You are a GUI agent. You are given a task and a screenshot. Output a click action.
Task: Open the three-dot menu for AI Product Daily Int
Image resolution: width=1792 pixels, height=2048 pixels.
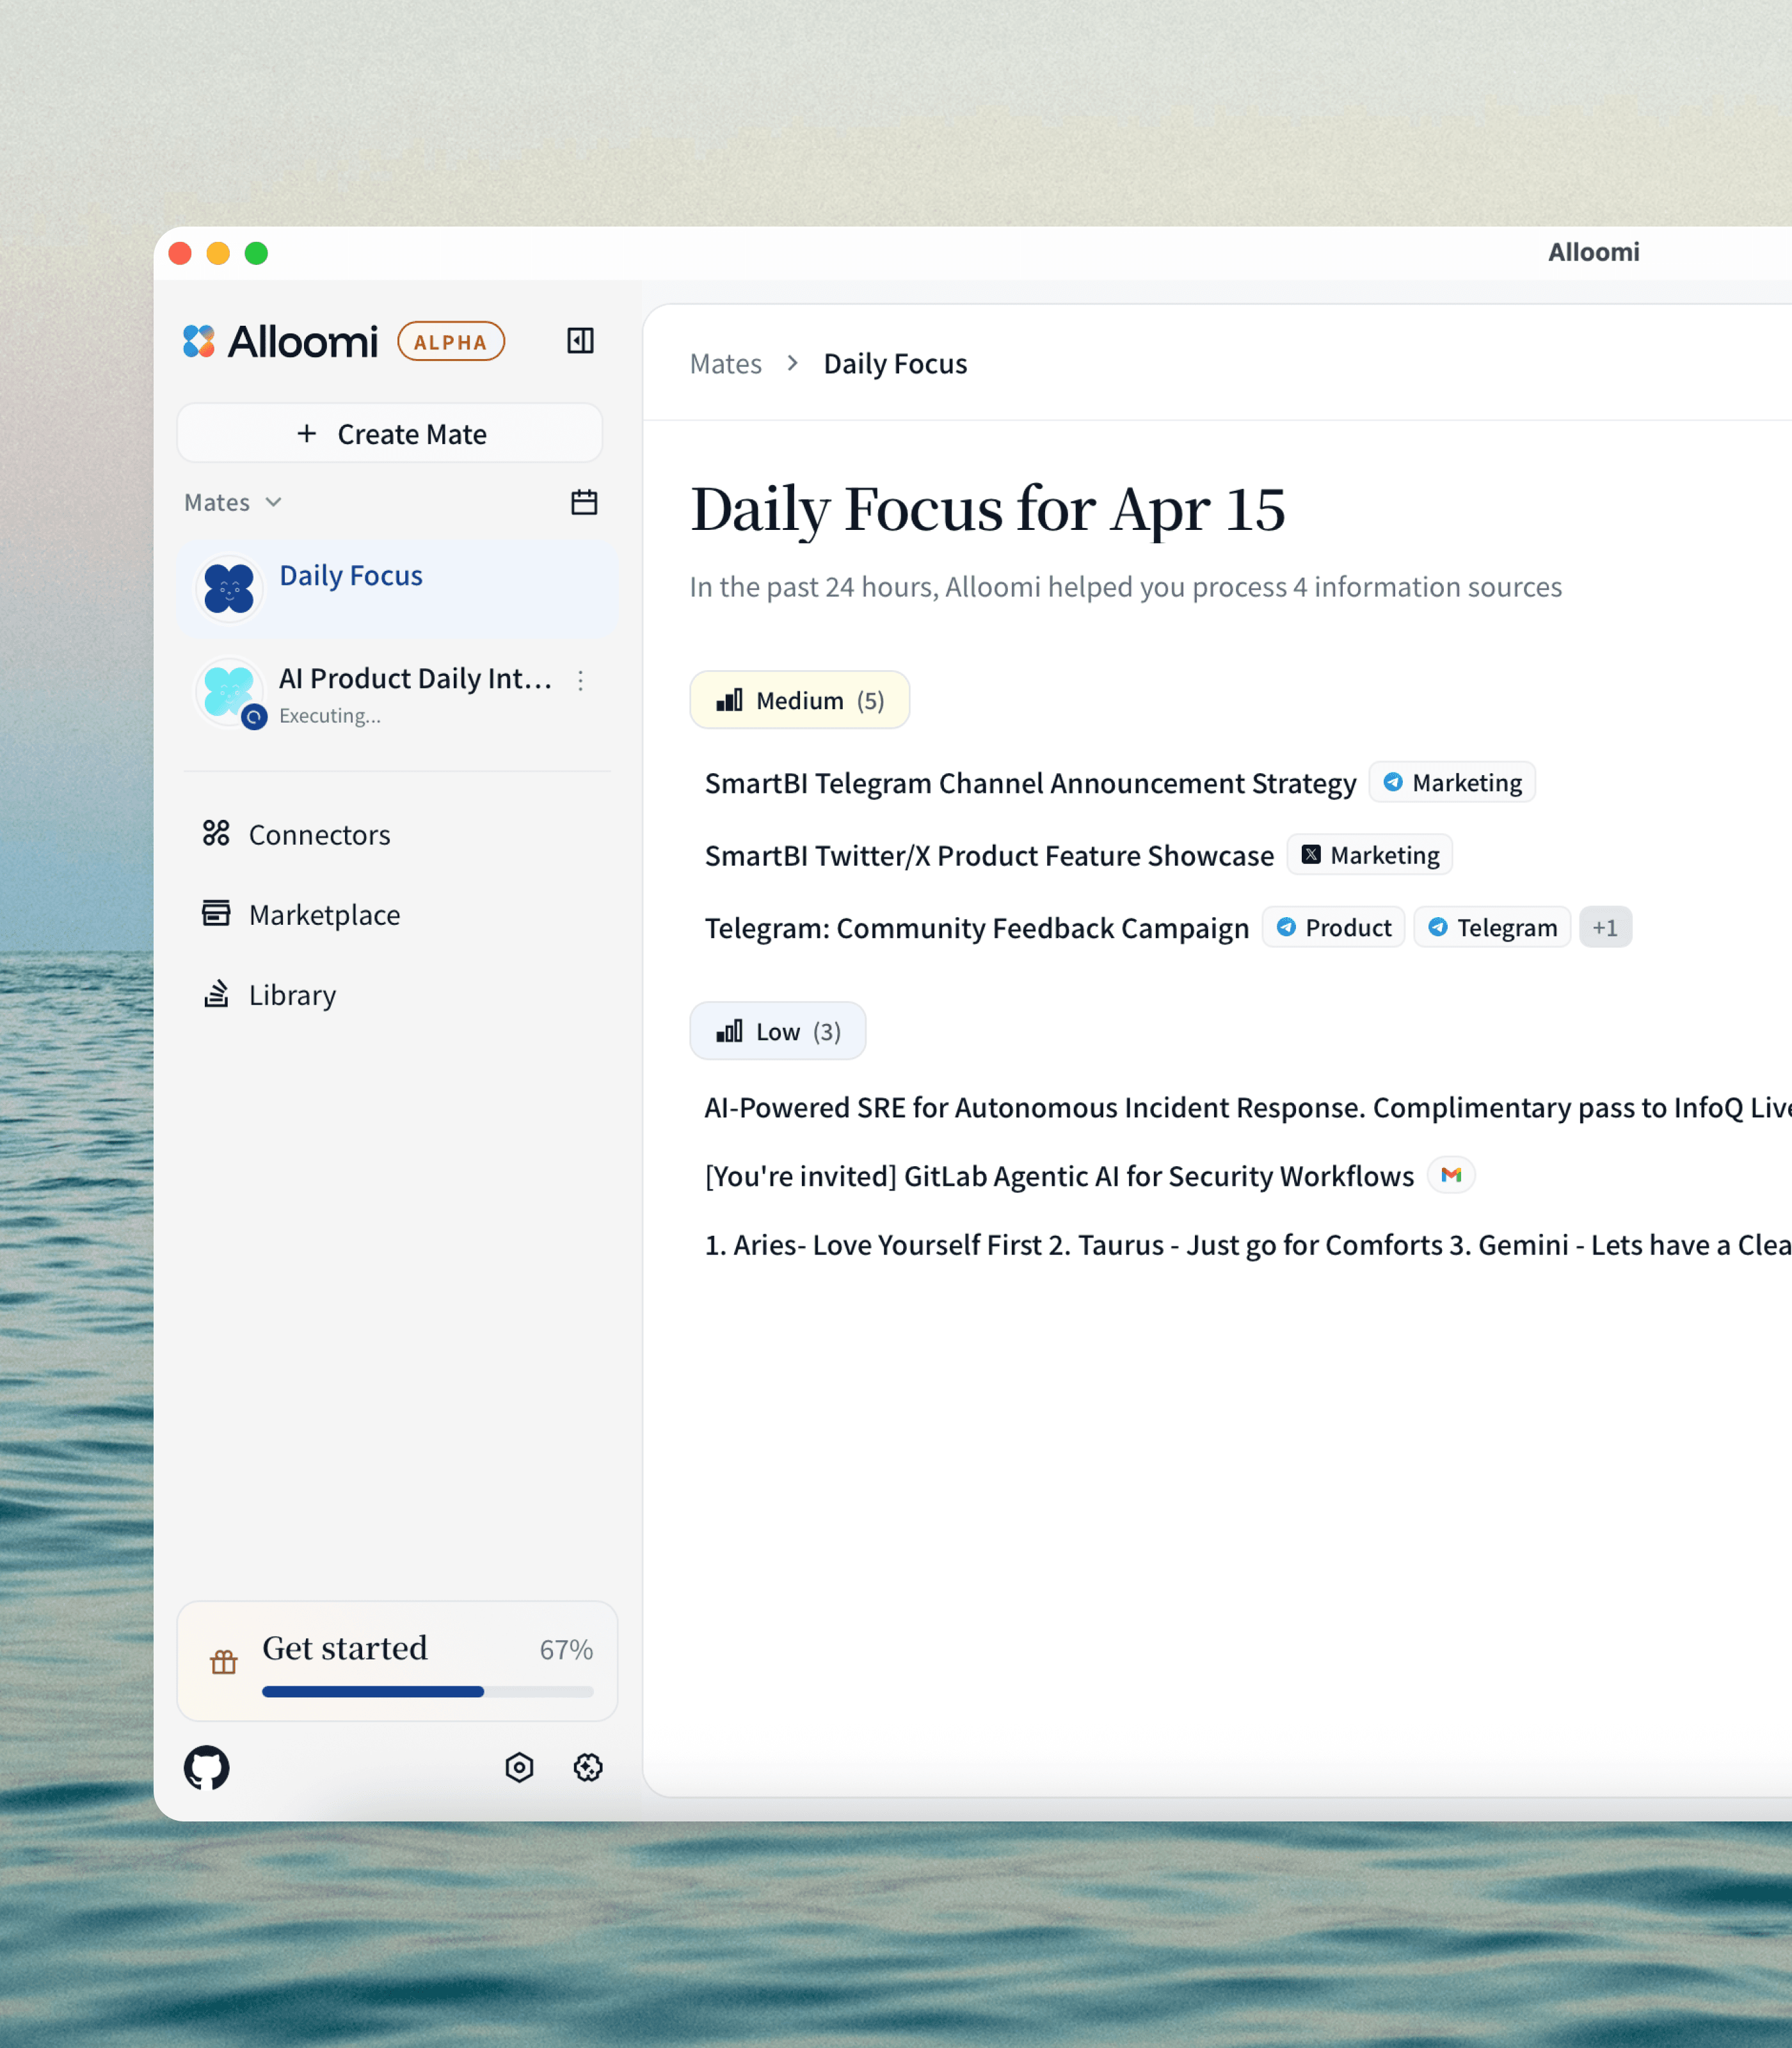tap(581, 681)
